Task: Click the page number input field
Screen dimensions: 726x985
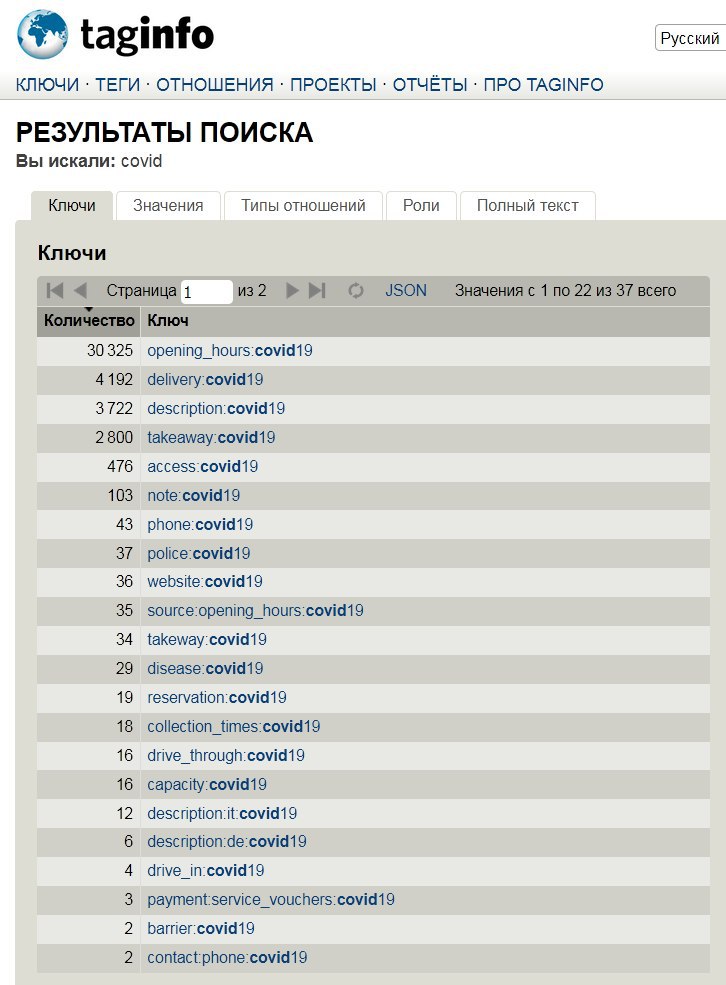Action: (x=207, y=291)
